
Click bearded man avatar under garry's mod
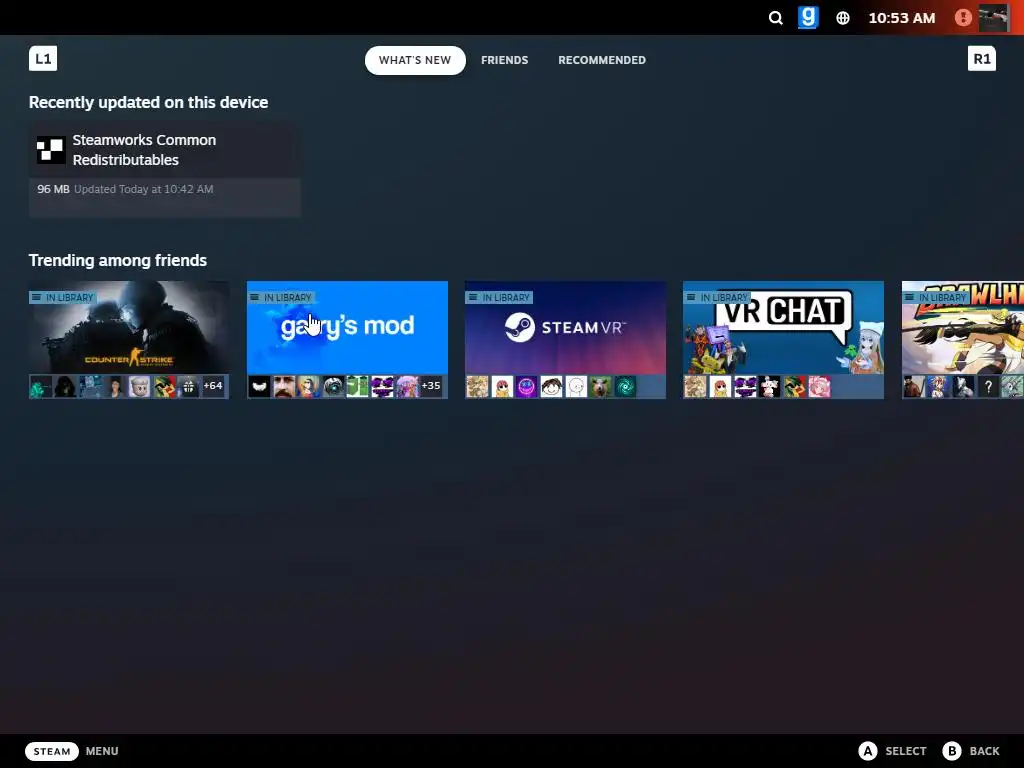pos(284,387)
